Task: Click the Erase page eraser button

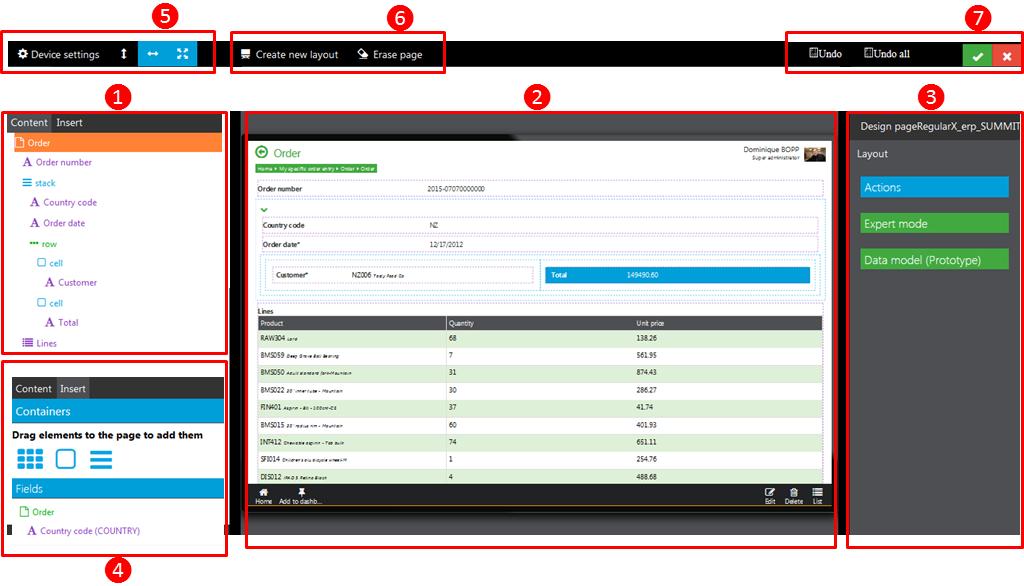Action: click(389, 54)
